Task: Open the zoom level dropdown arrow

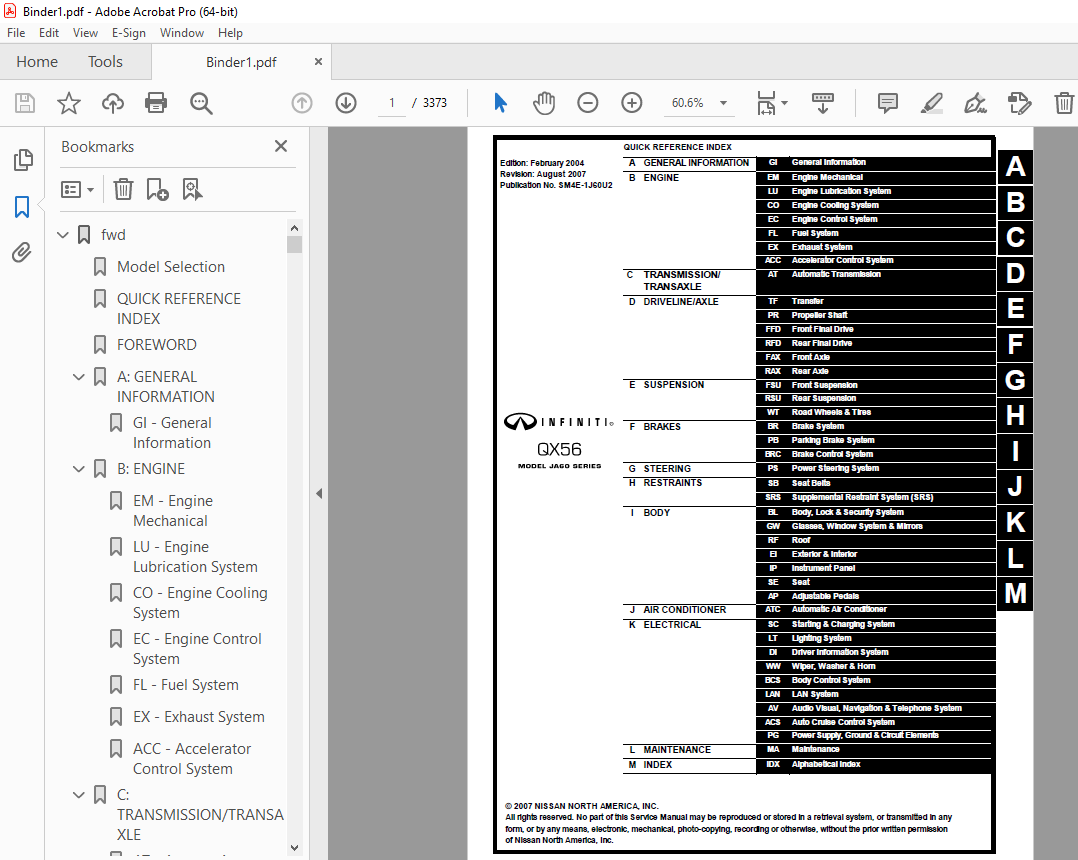Action: 723,103
